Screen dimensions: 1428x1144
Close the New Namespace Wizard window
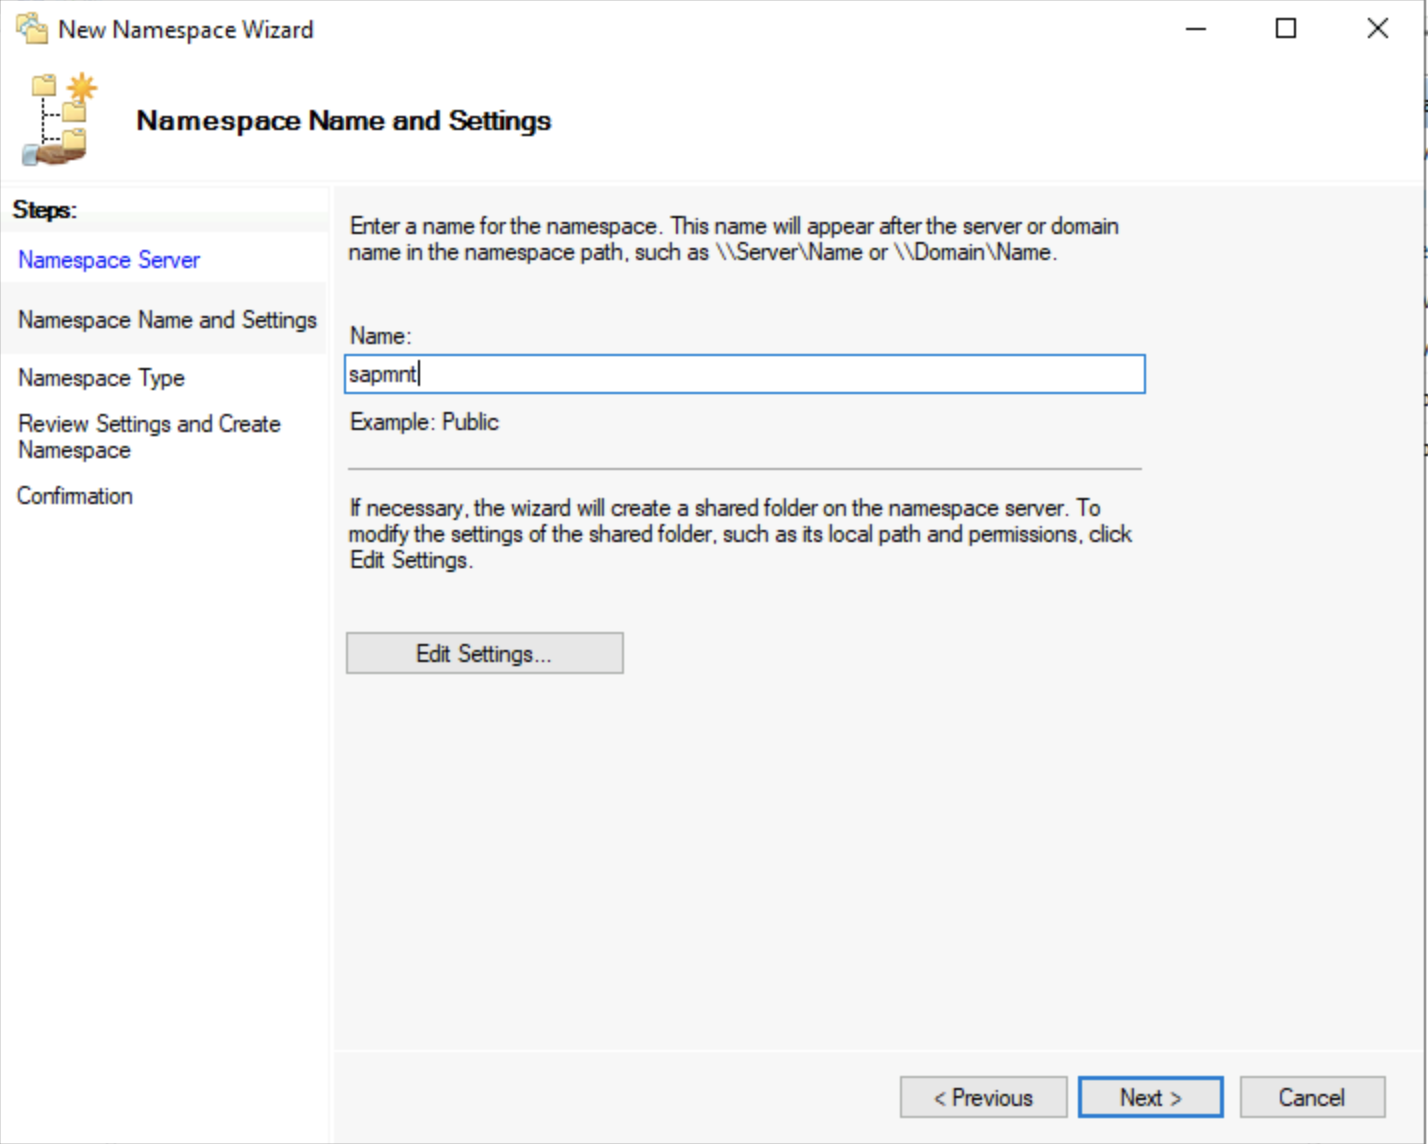[1378, 29]
